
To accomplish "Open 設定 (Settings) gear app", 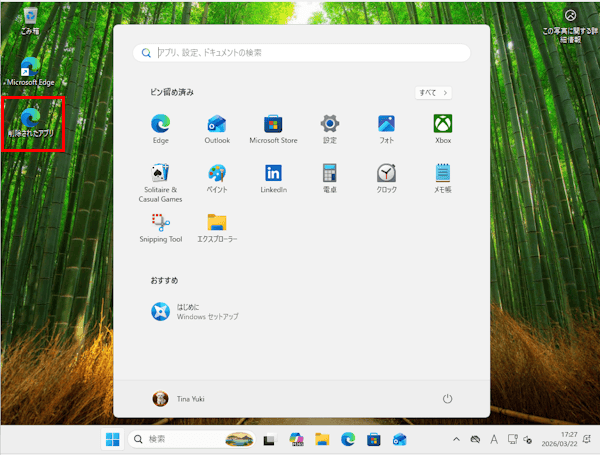I will click(x=330, y=129).
